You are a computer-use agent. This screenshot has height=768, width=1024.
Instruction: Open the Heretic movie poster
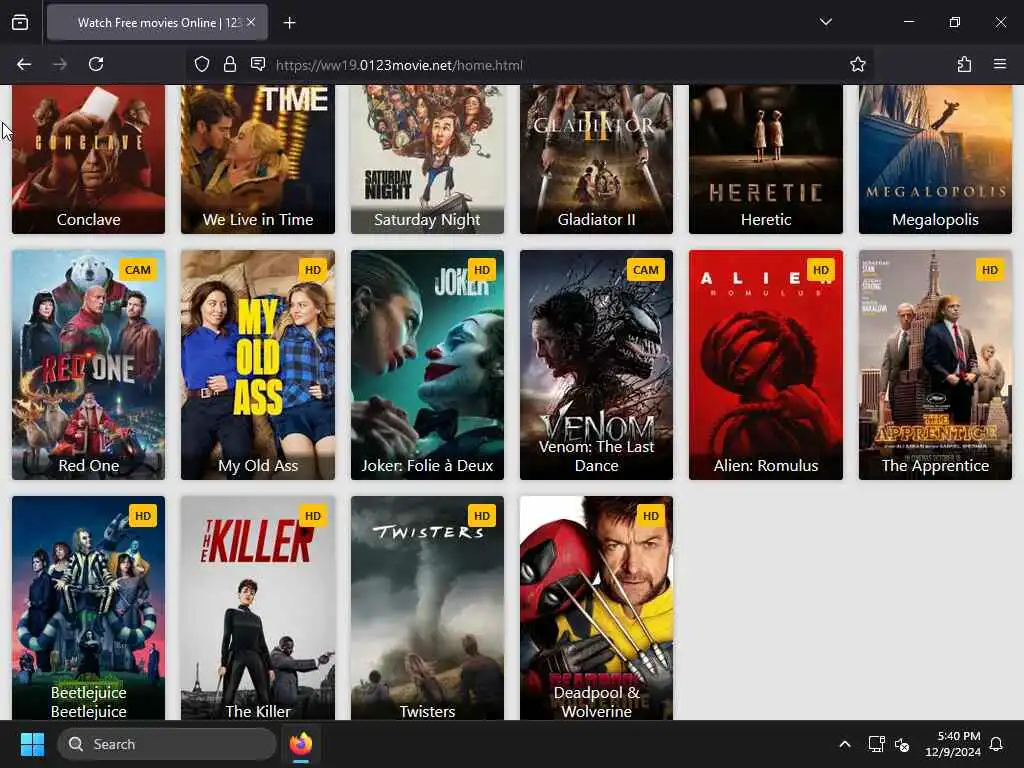pyautogui.click(x=766, y=159)
